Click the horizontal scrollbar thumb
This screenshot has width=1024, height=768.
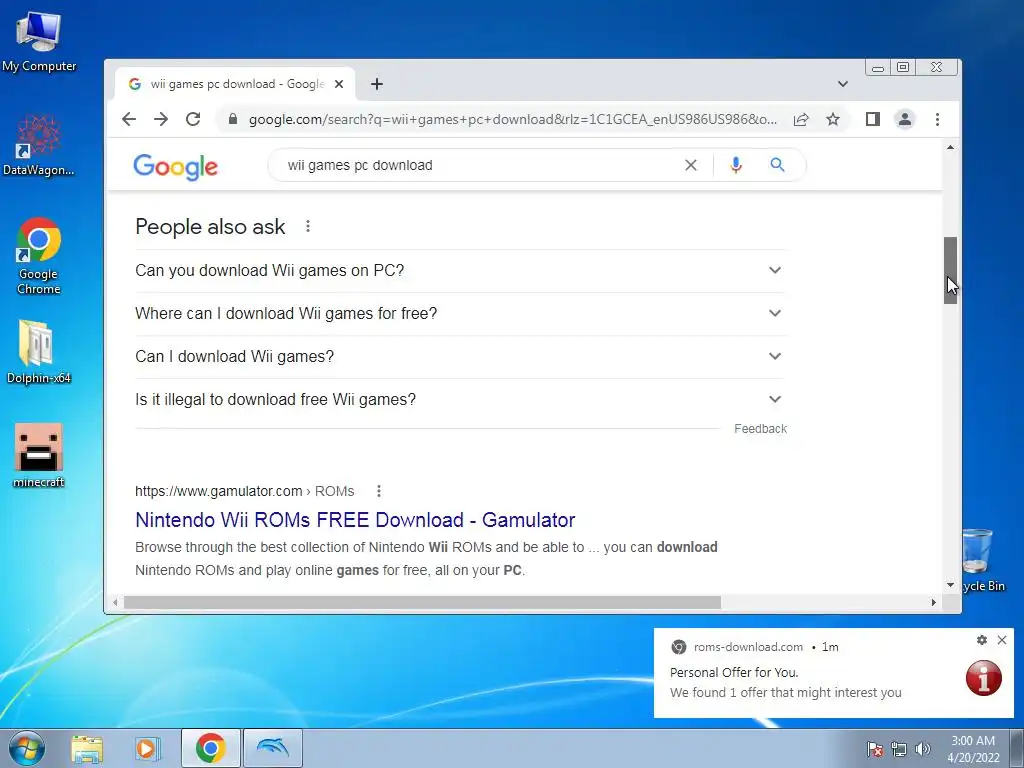(x=422, y=602)
